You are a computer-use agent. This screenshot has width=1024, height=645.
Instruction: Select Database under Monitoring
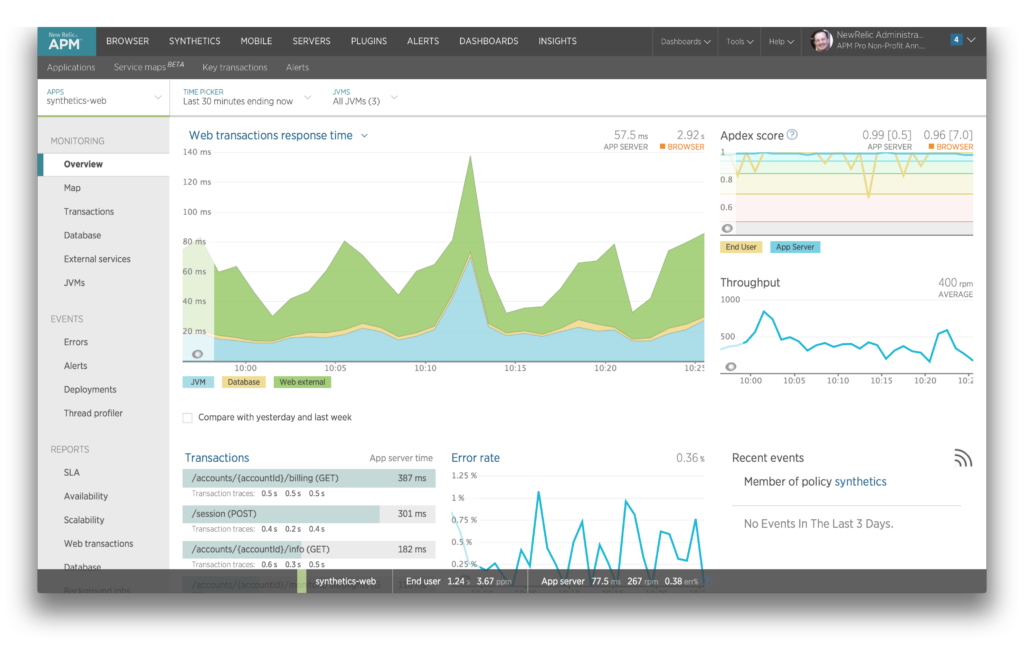point(82,235)
